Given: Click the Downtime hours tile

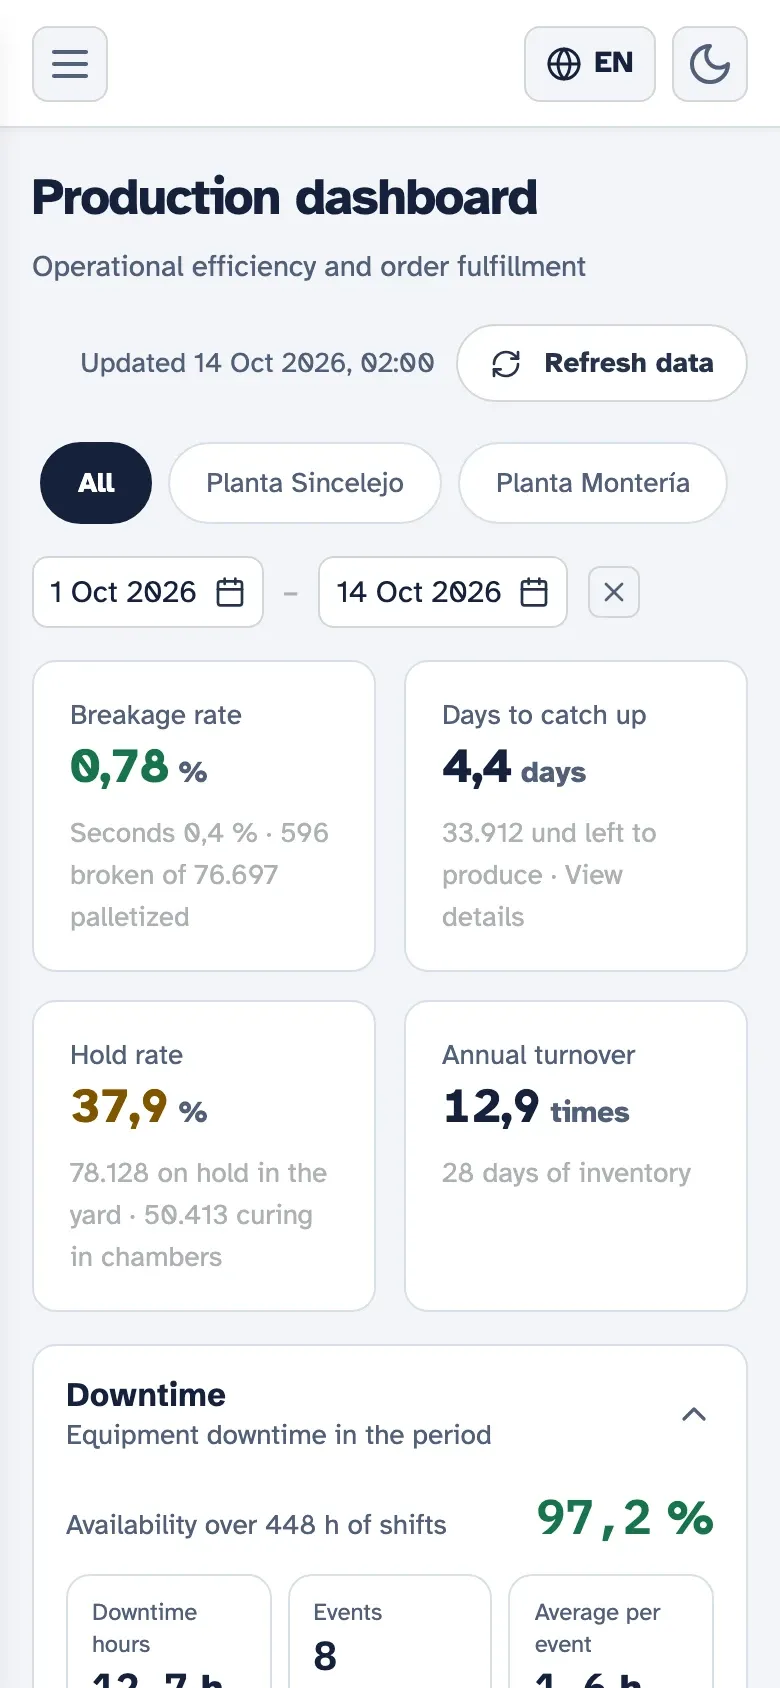Looking at the screenshot, I should pos(169,1632).
